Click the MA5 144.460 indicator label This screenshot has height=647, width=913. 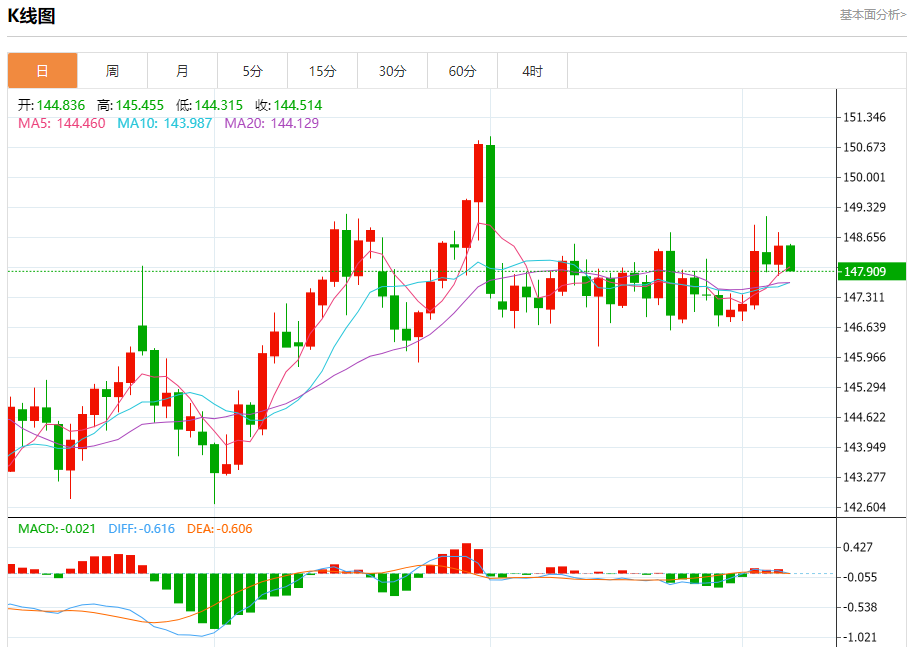[x=62, y=123]
